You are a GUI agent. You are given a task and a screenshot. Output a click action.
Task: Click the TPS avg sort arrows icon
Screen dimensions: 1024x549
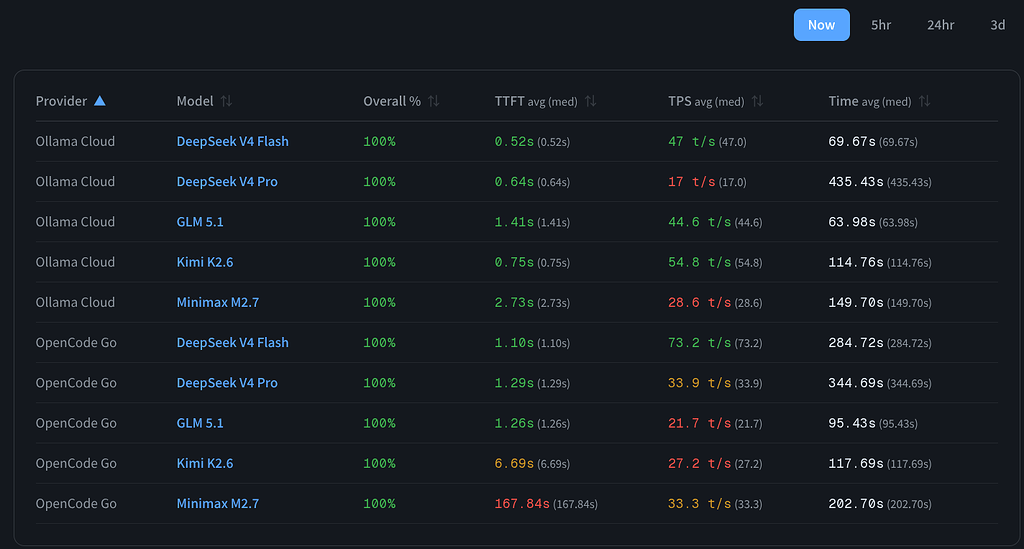pyautogui.click(x=757, y=101)
